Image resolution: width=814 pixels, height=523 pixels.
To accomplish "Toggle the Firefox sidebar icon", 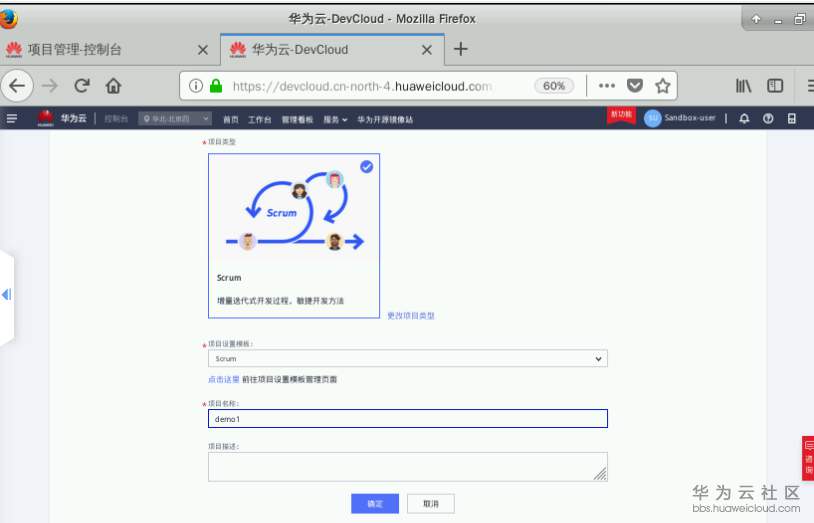I will (x=775, y=86).
